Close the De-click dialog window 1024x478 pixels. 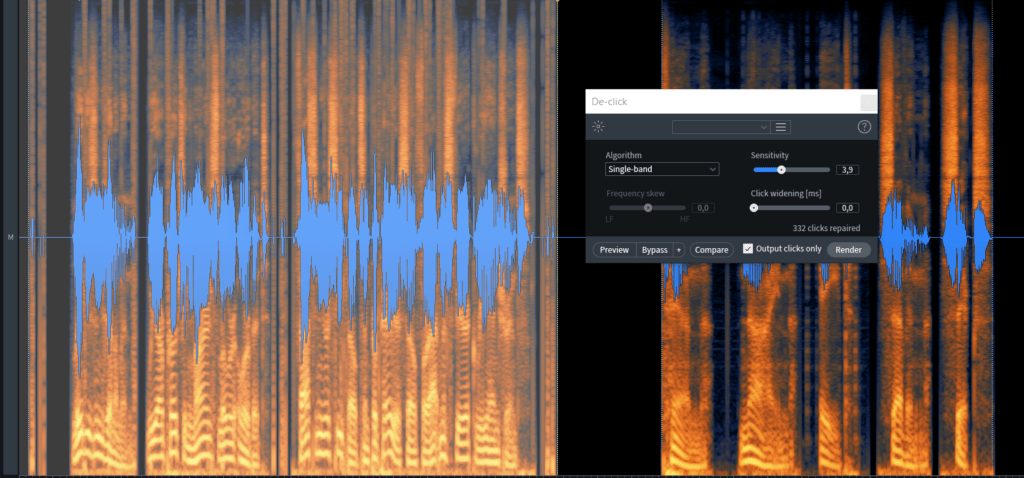coord(868,101)
